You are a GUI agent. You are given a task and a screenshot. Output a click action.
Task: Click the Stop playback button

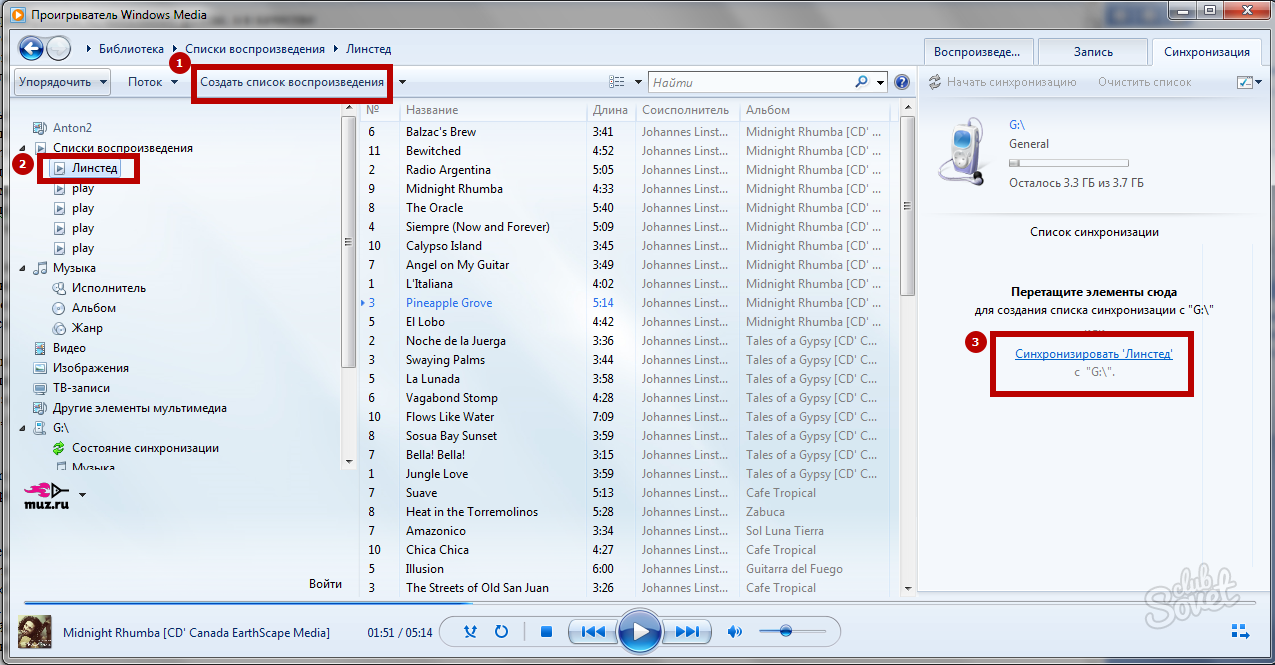546,632
